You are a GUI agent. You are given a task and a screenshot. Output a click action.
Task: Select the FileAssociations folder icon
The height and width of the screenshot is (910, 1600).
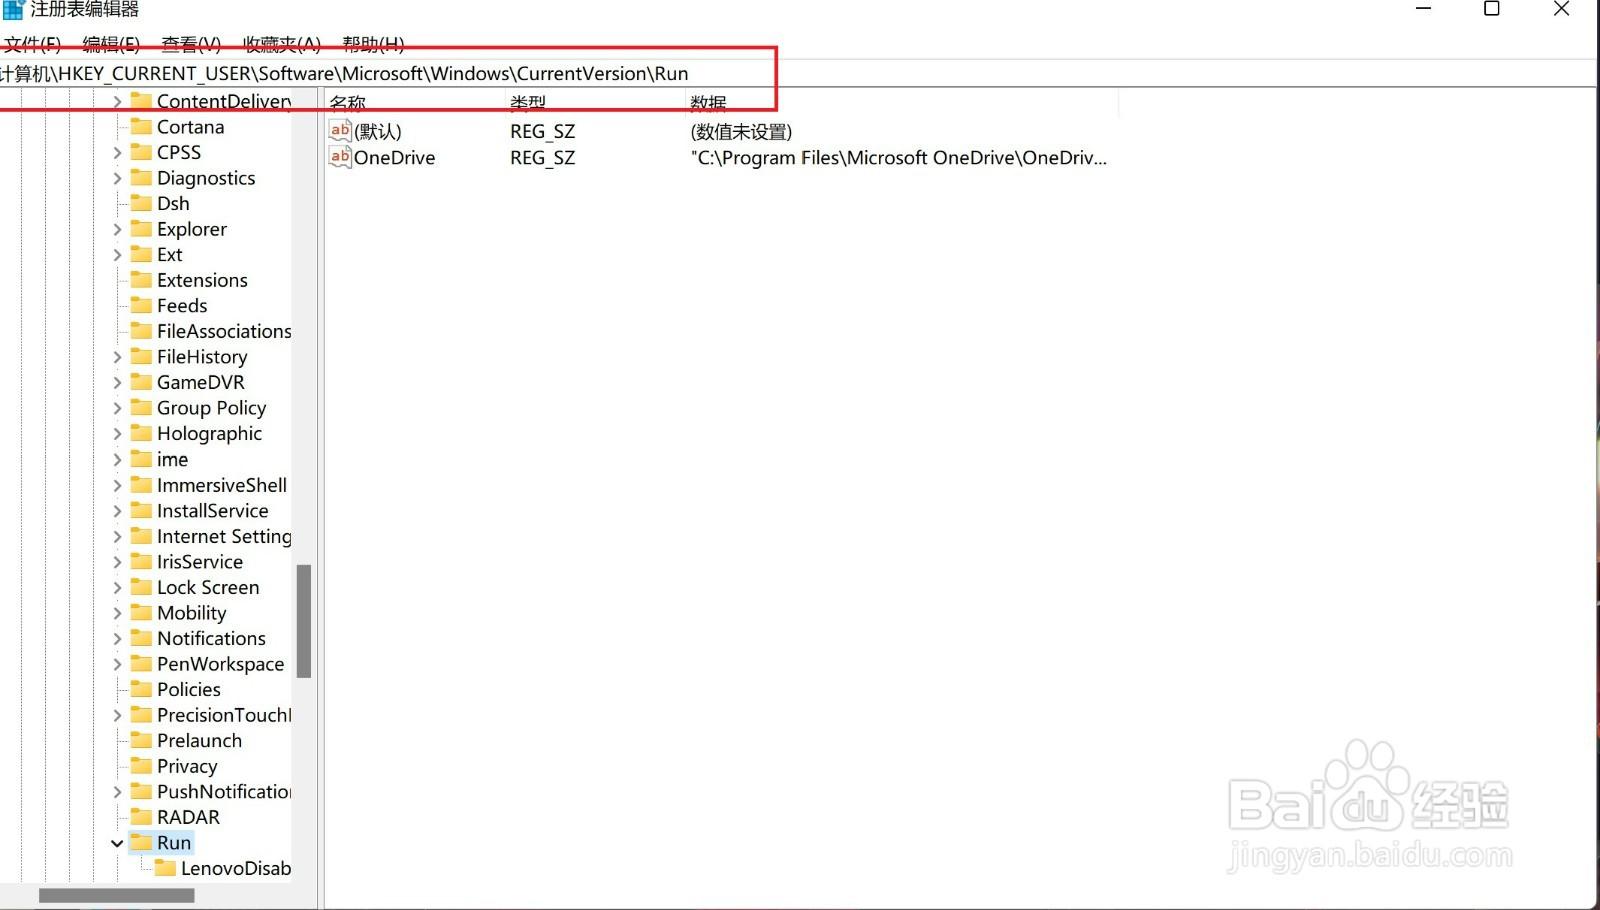pos(141,330)
